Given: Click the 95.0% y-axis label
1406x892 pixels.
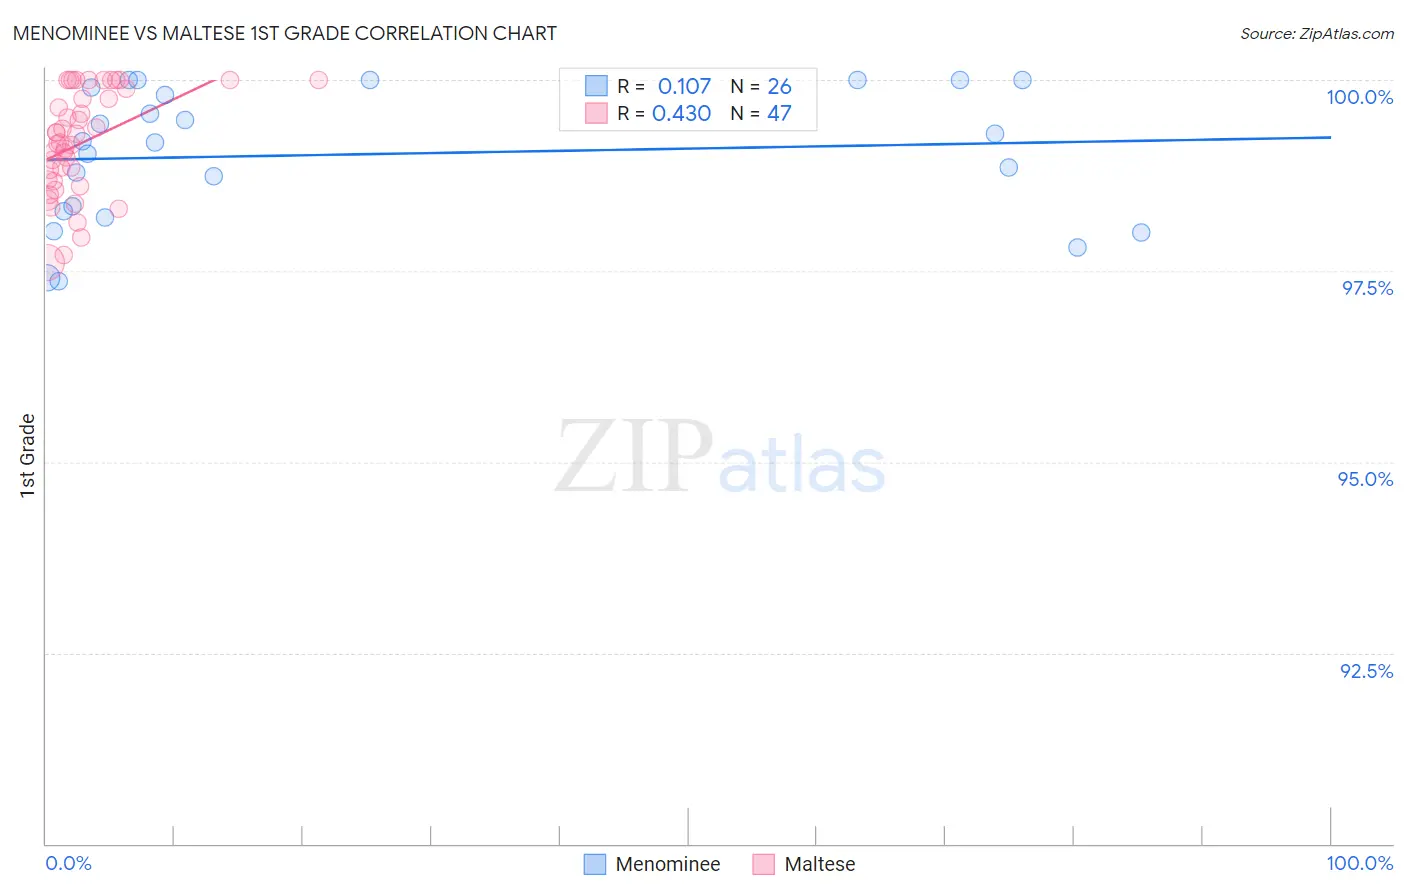Looking at the screenshot, I should (x=1365, y=479).
